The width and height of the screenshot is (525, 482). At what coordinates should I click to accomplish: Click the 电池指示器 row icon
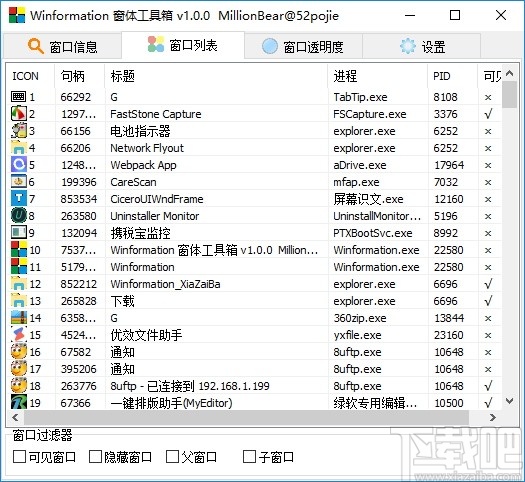(x=18, y=131)
